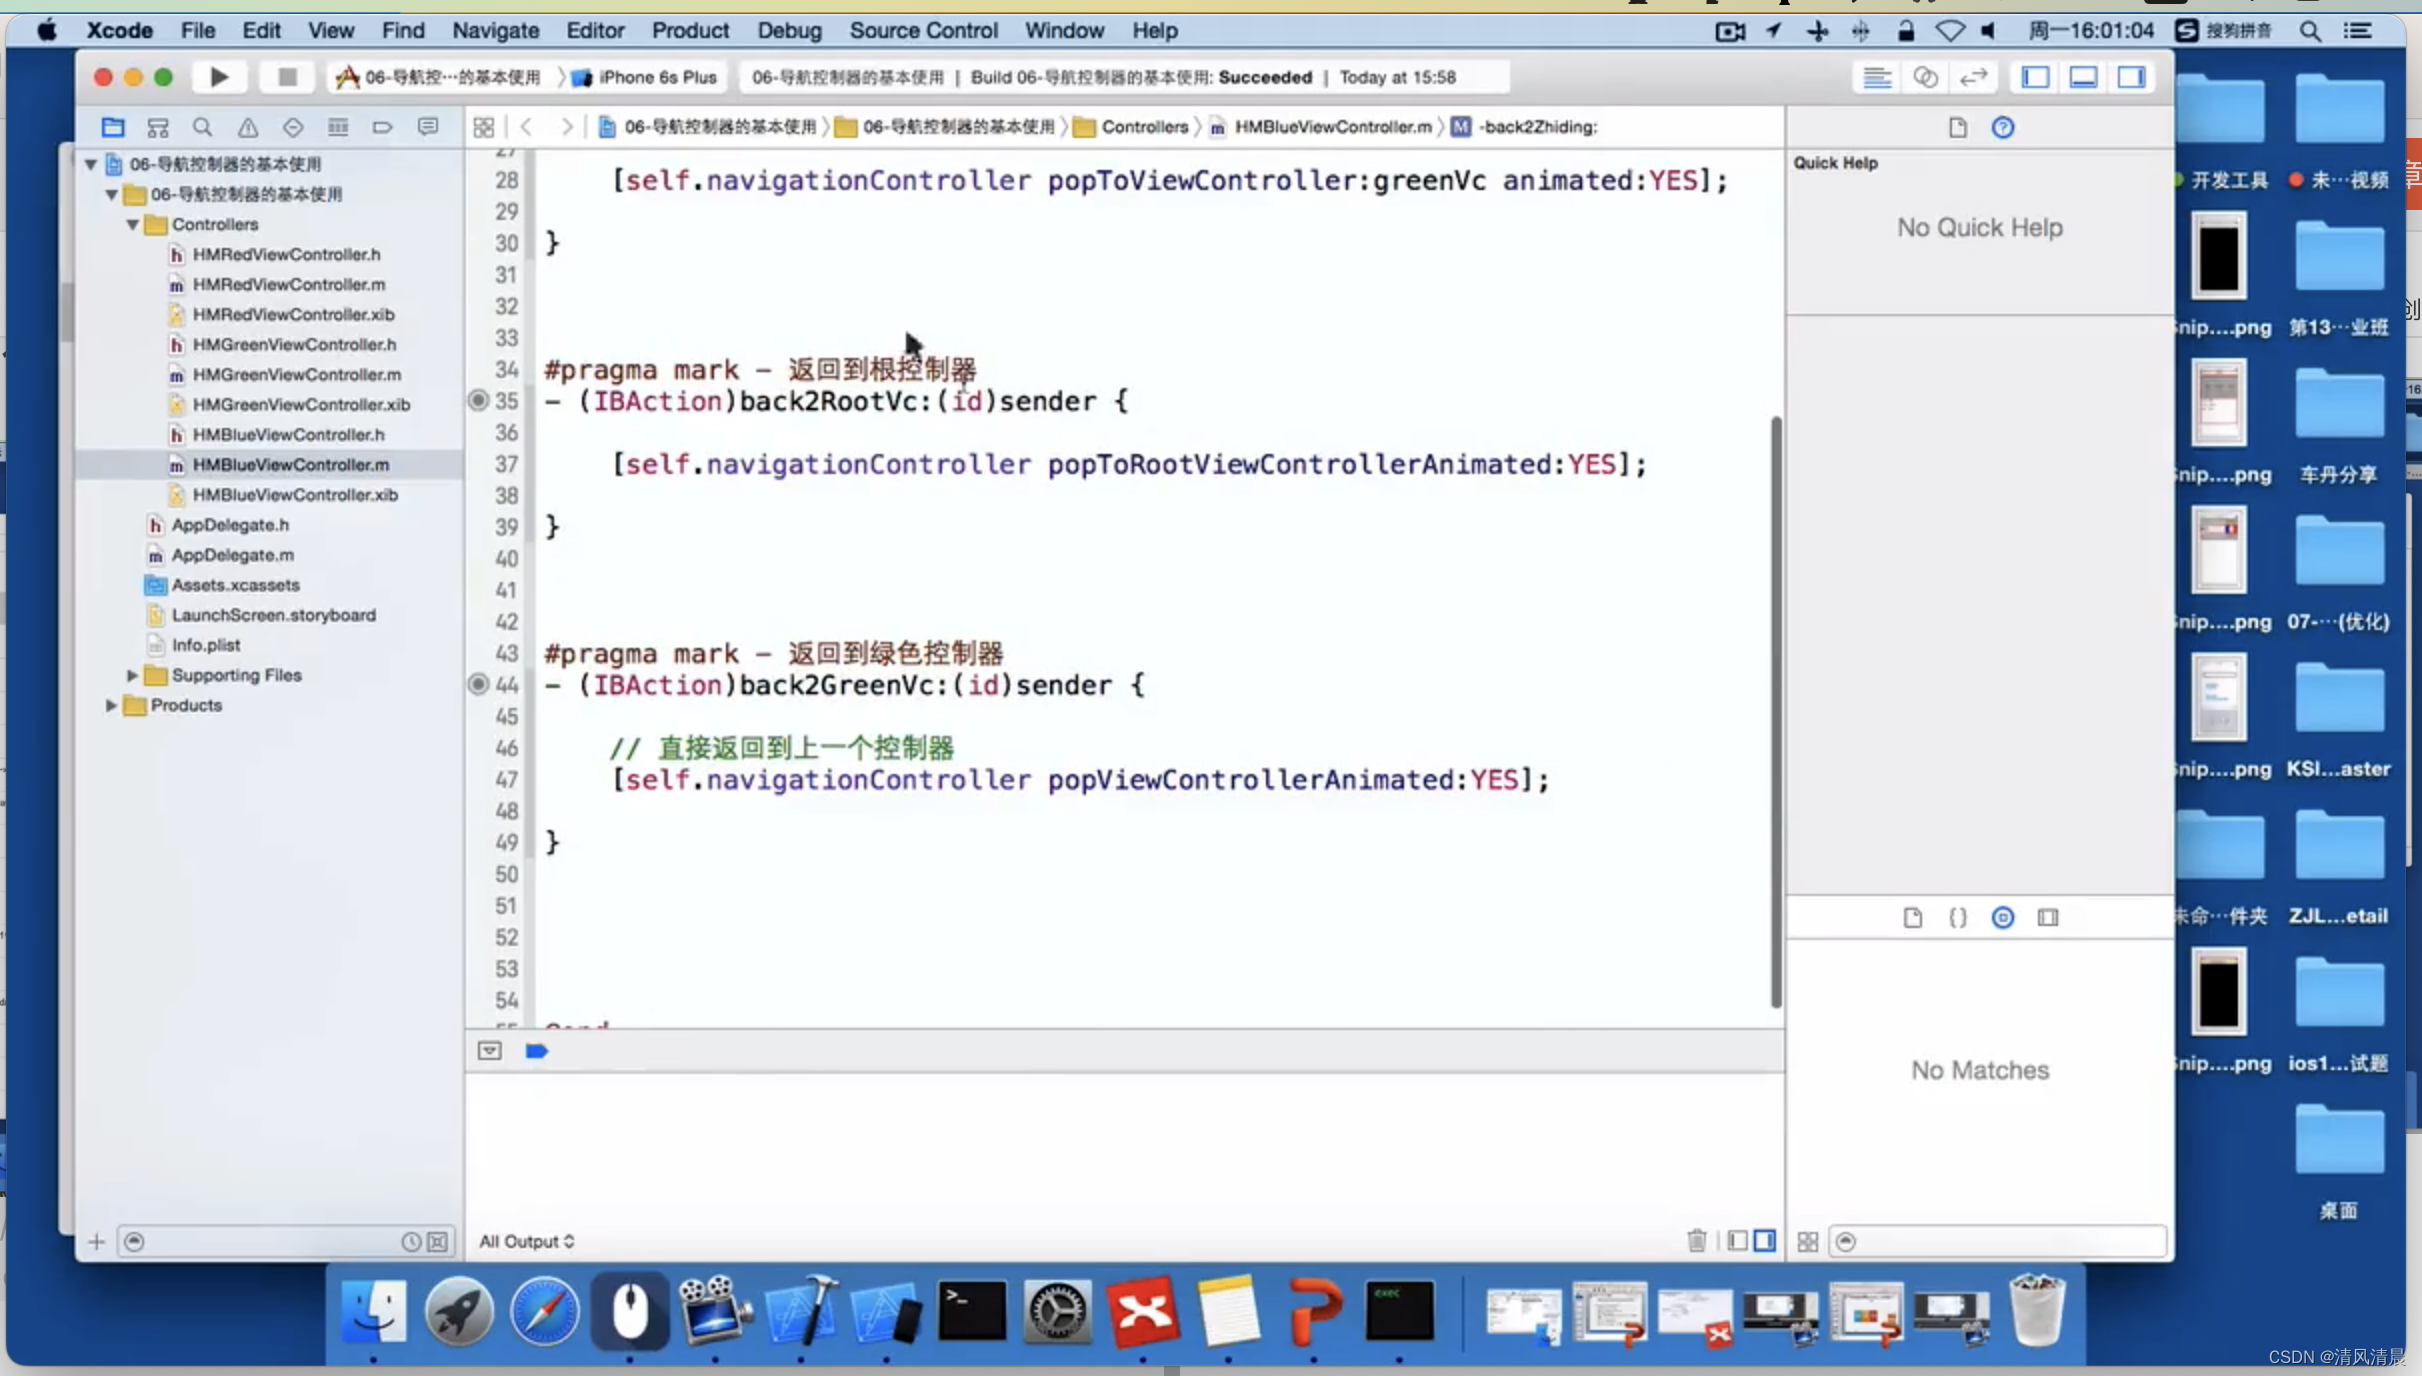Select the breakpoint at line 35

click(479, 399)
